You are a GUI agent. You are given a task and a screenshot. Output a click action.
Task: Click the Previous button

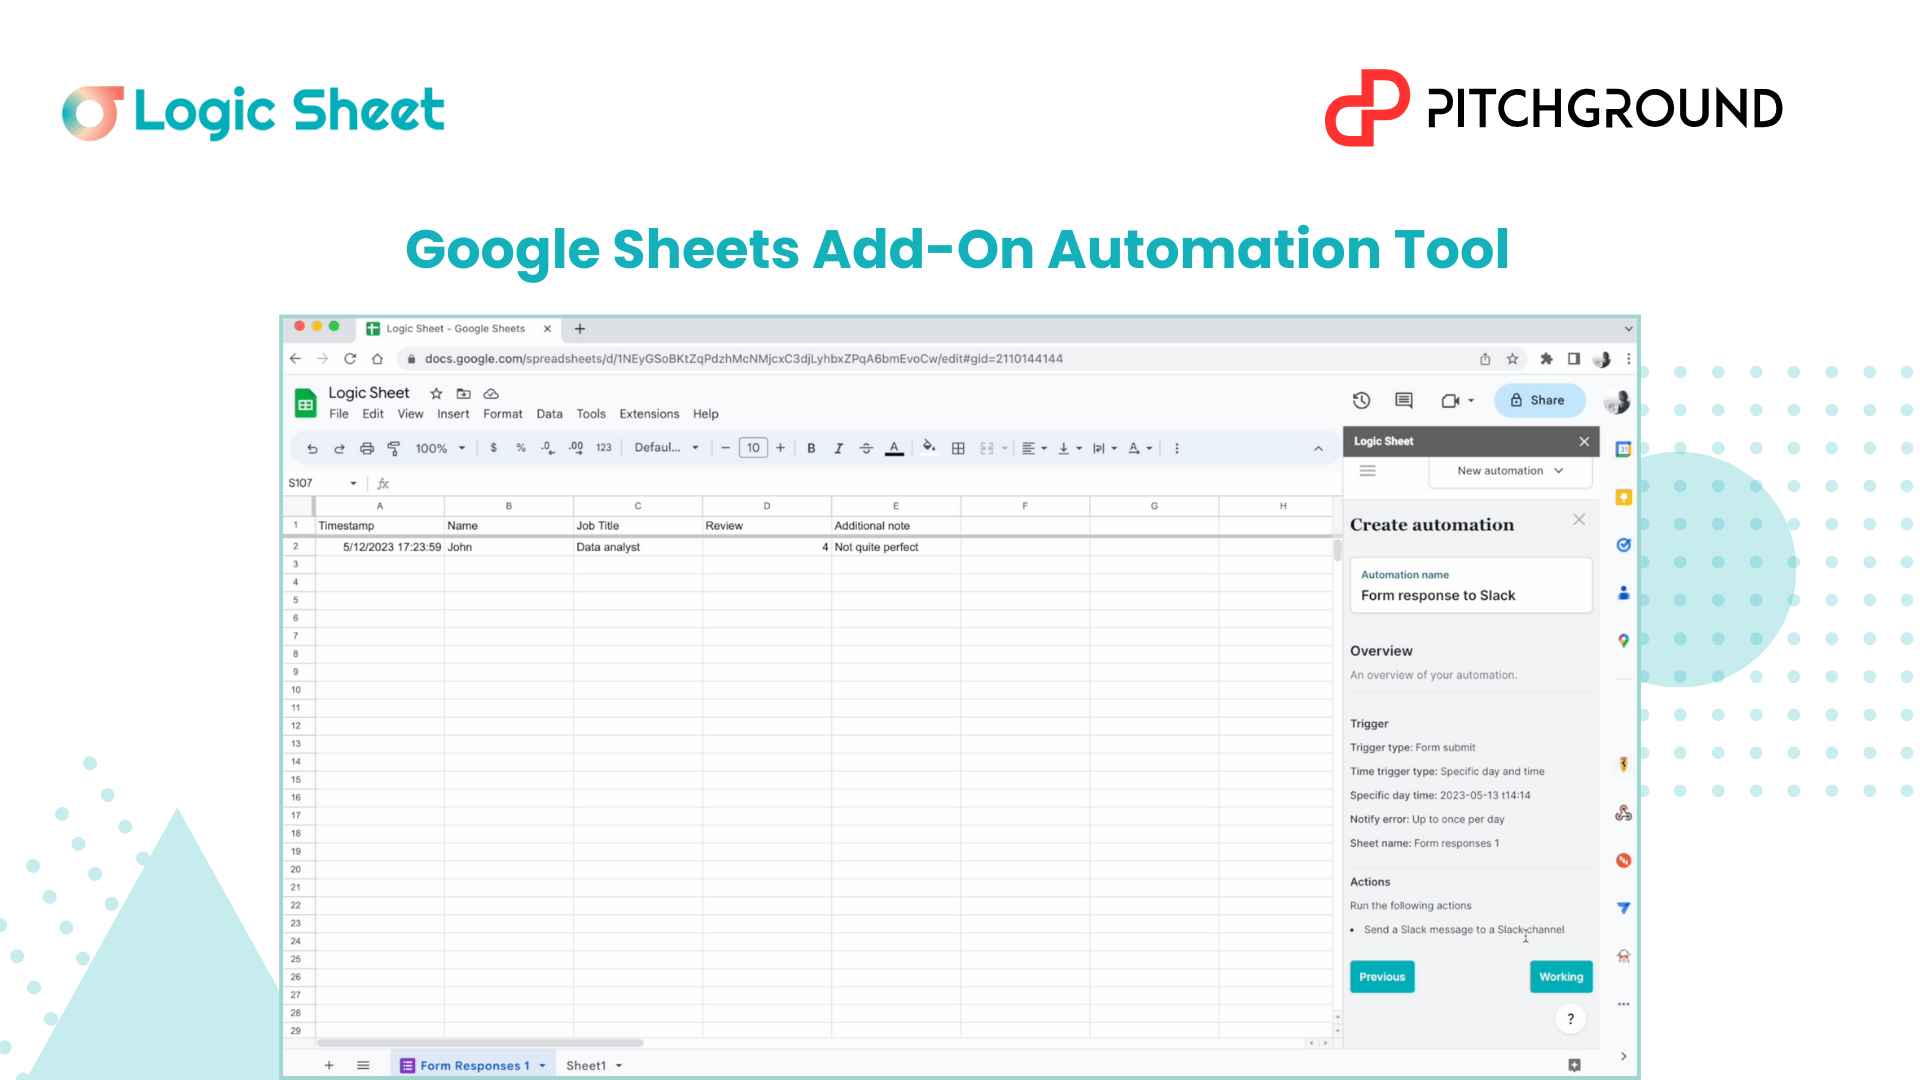click(x=1381, y=977)
